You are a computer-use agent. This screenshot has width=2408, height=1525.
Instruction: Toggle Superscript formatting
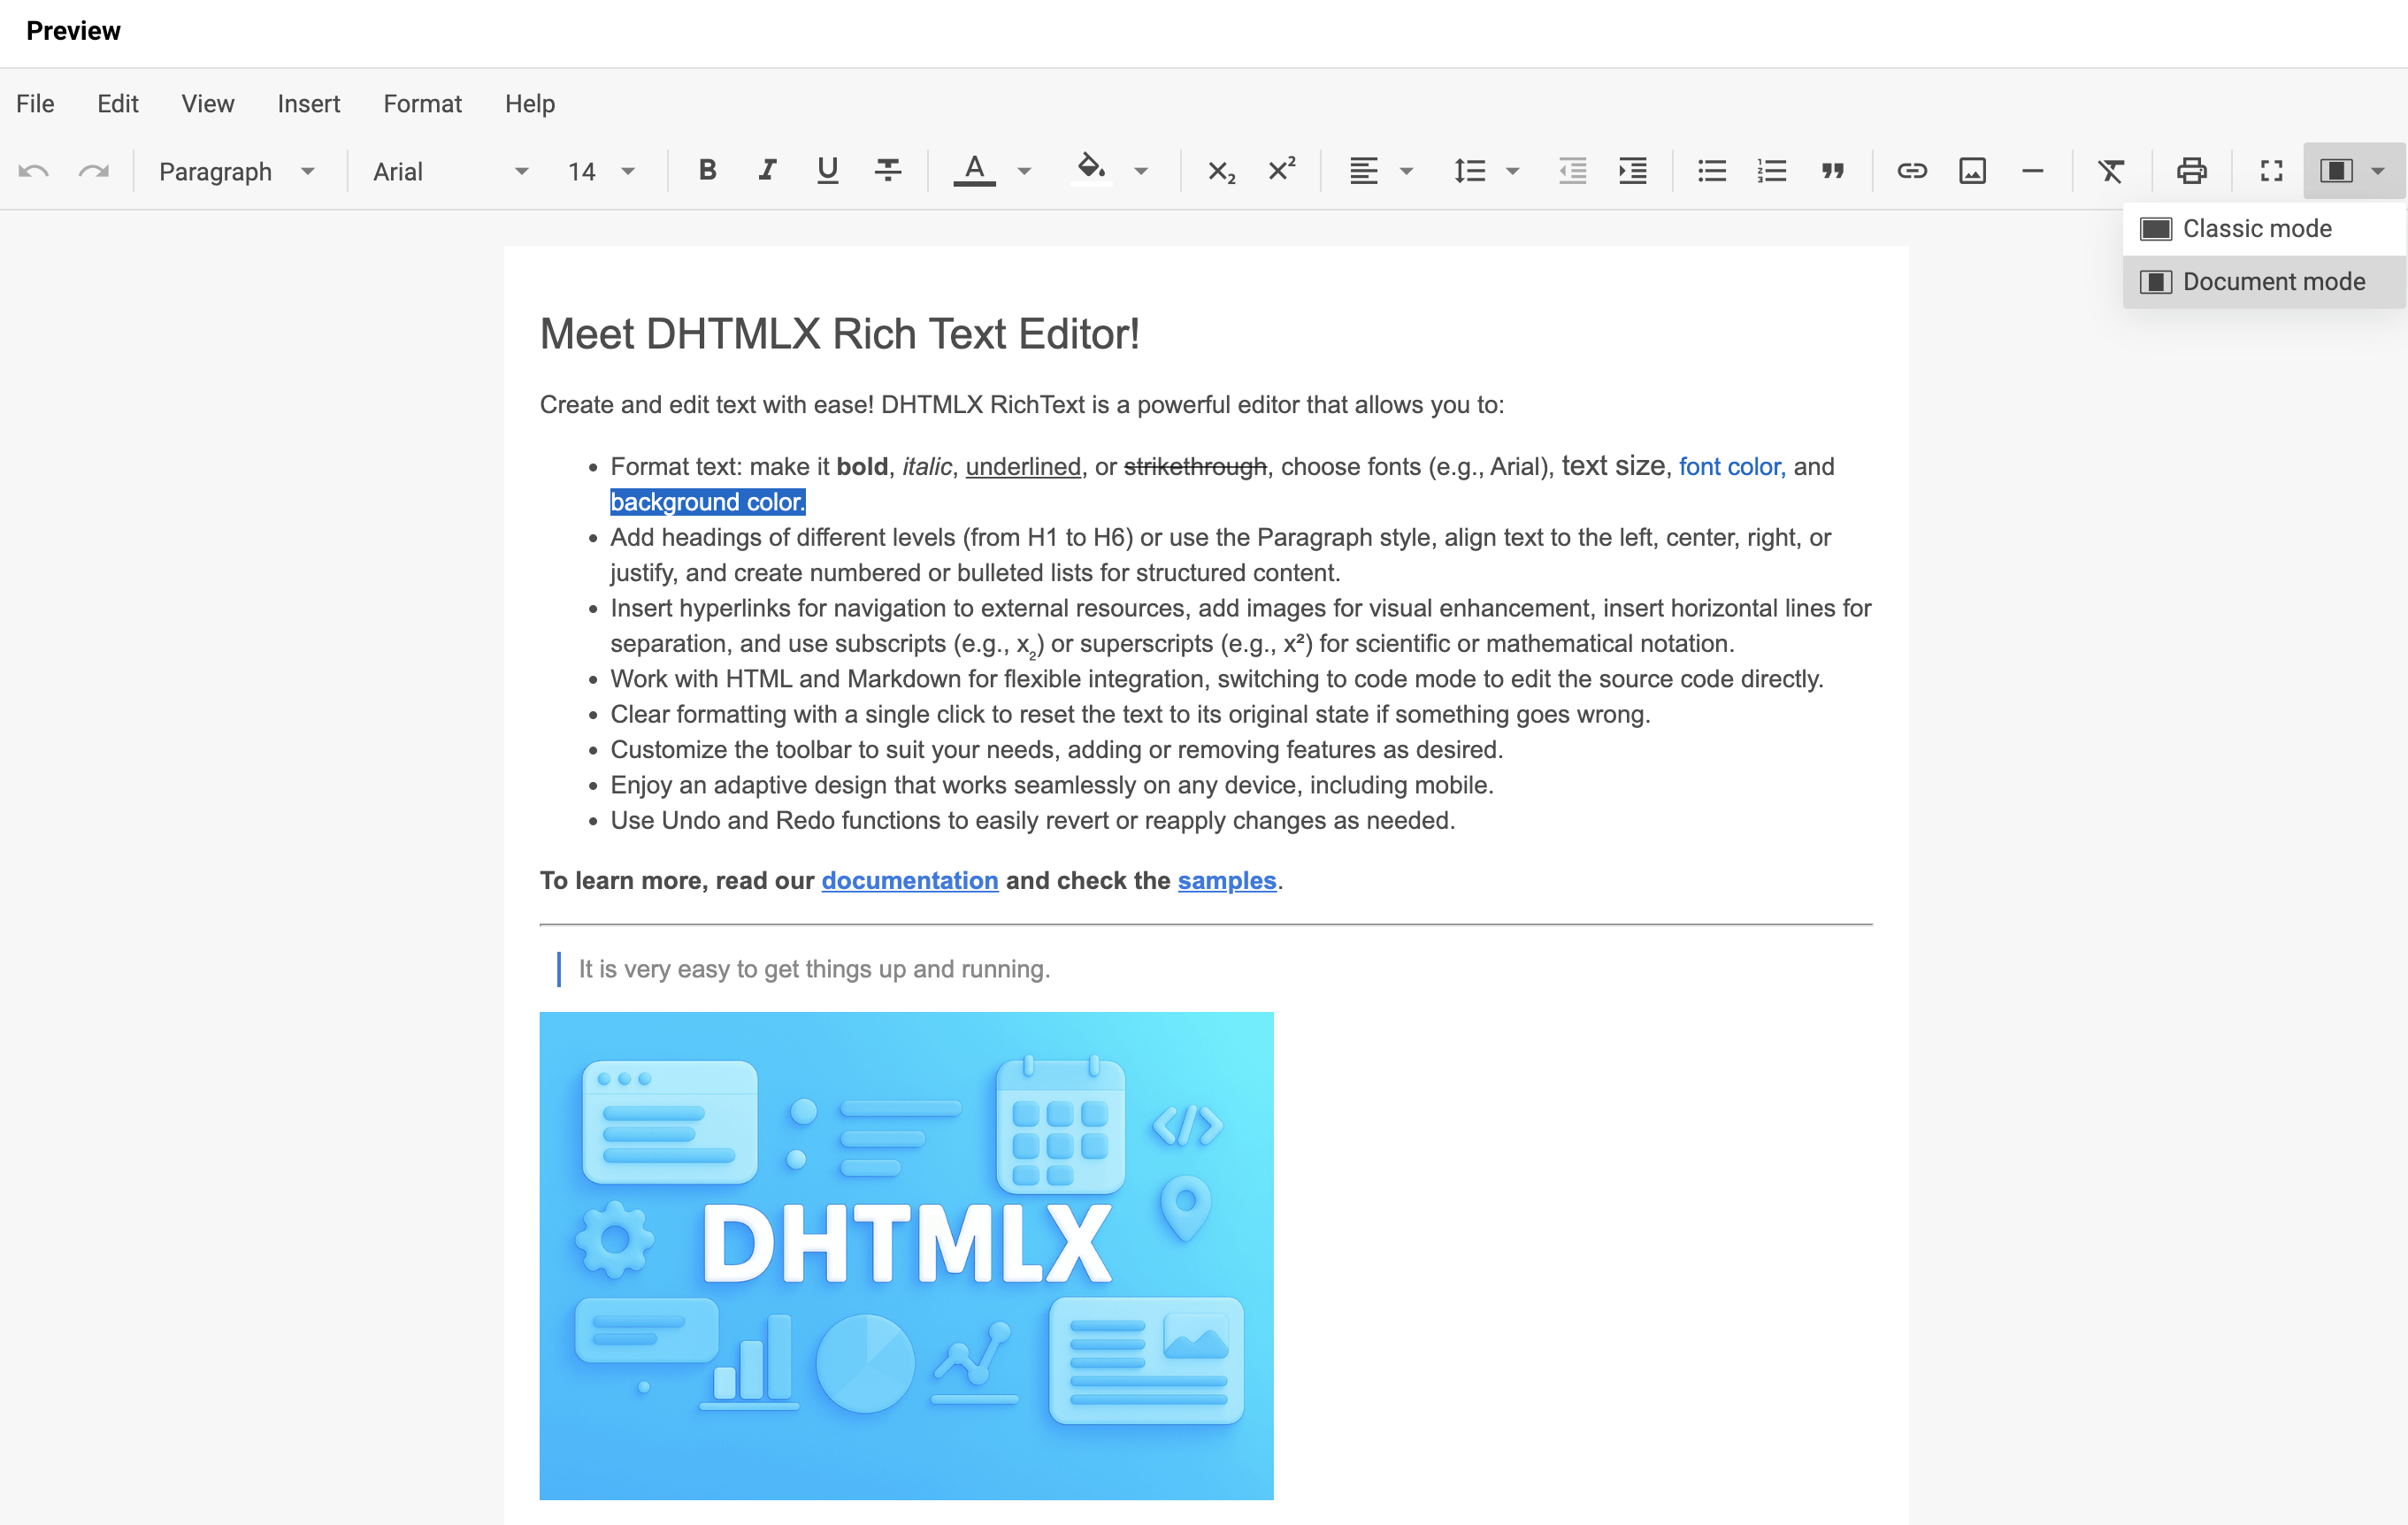[1282, 171]
